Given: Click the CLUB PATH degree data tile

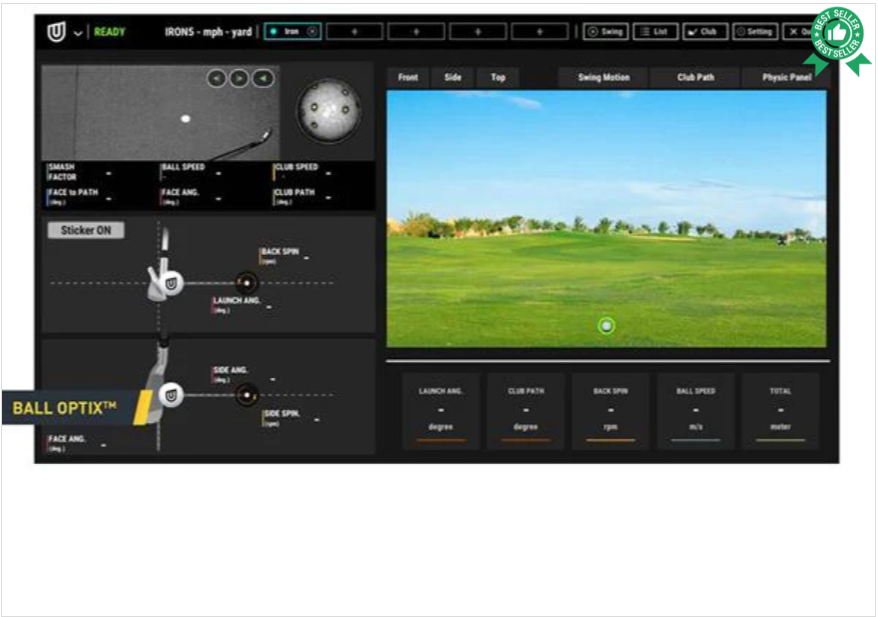Looking at the screenshot, I should (x=526, y=411).
